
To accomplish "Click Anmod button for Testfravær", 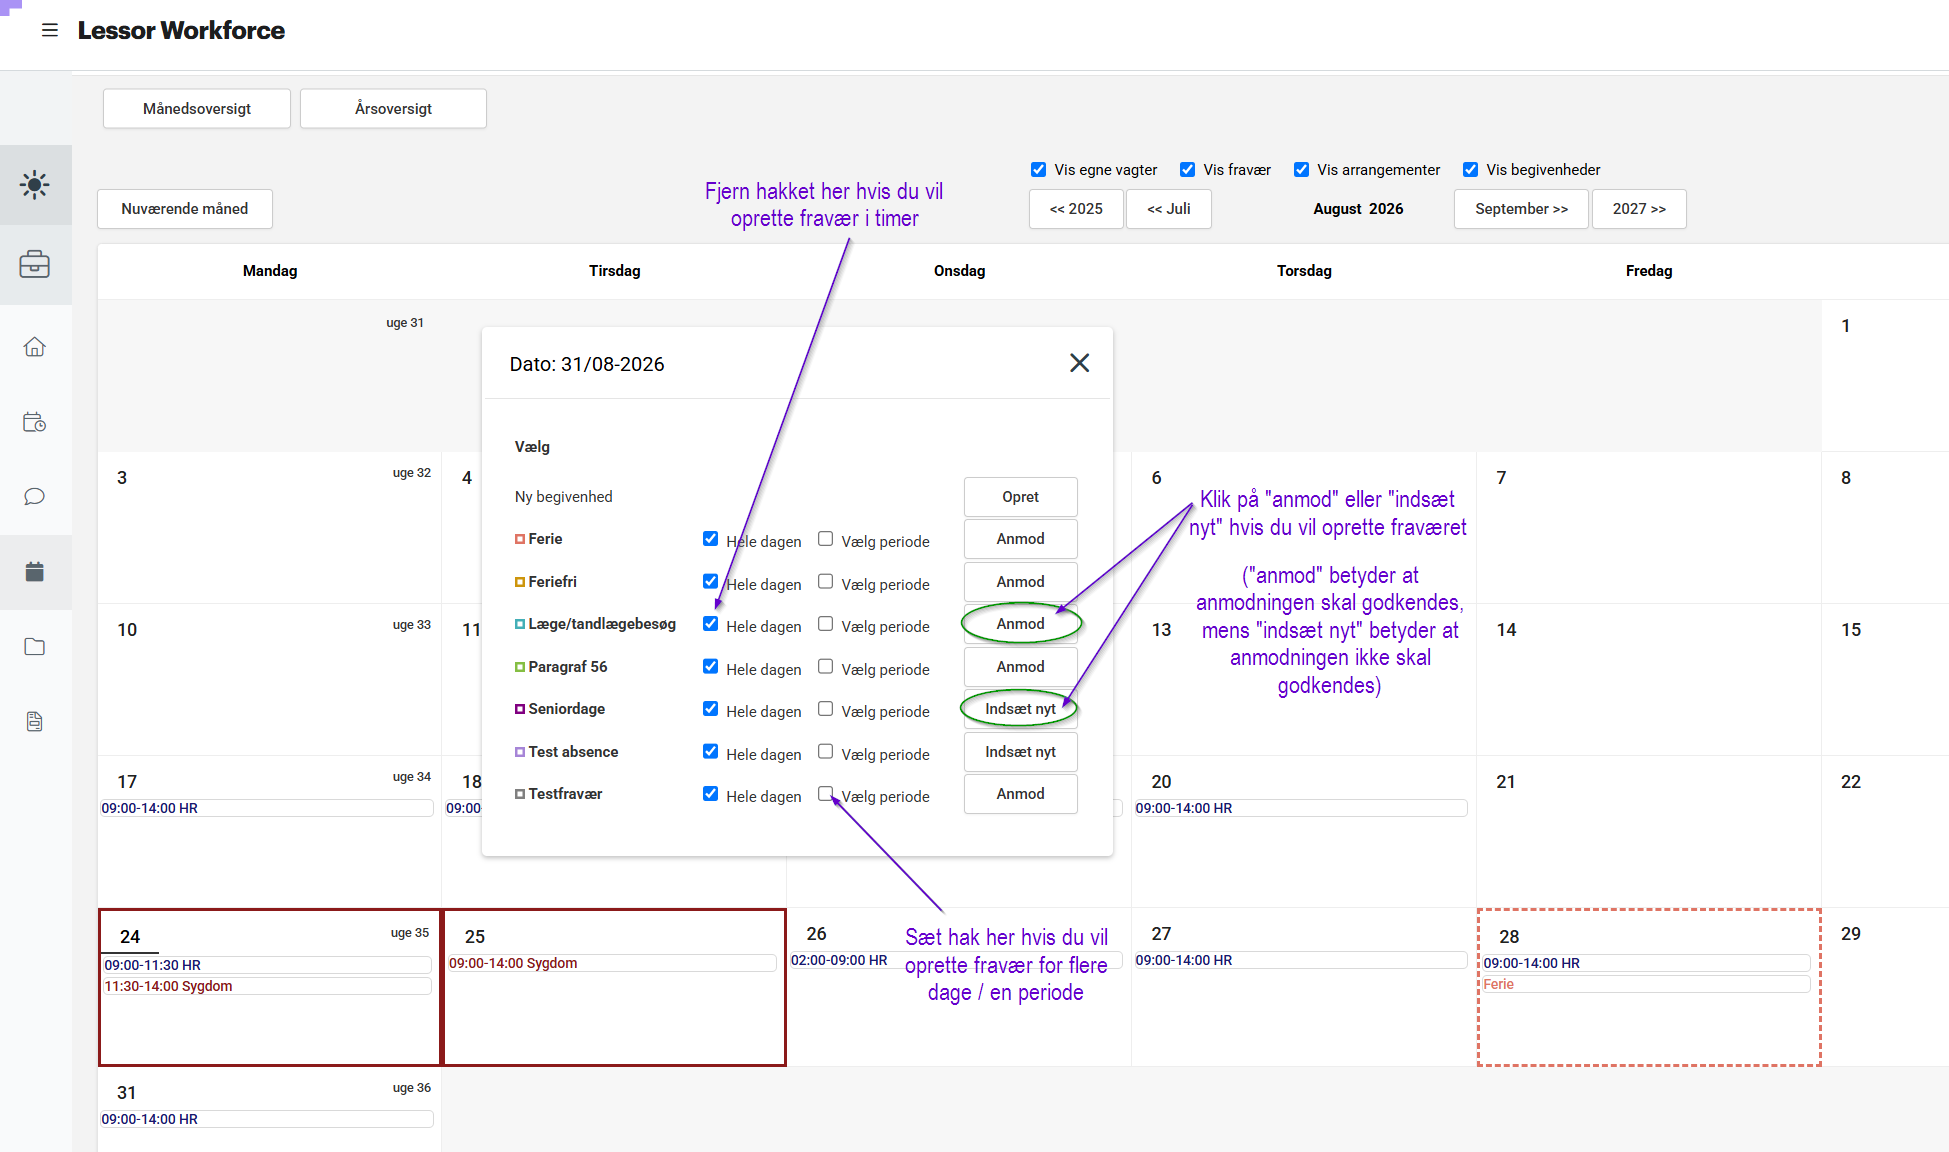I will tap(1020, 794).
